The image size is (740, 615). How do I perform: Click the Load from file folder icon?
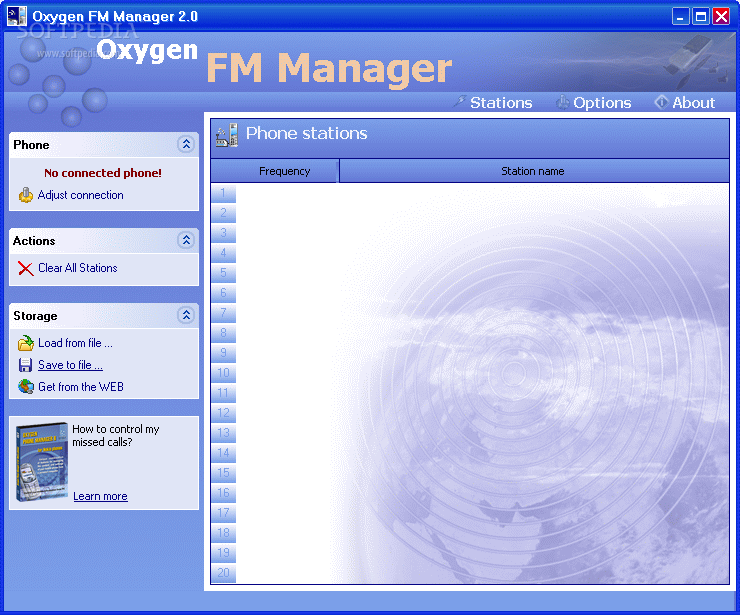pyautogui.click(x=25, y=343)
